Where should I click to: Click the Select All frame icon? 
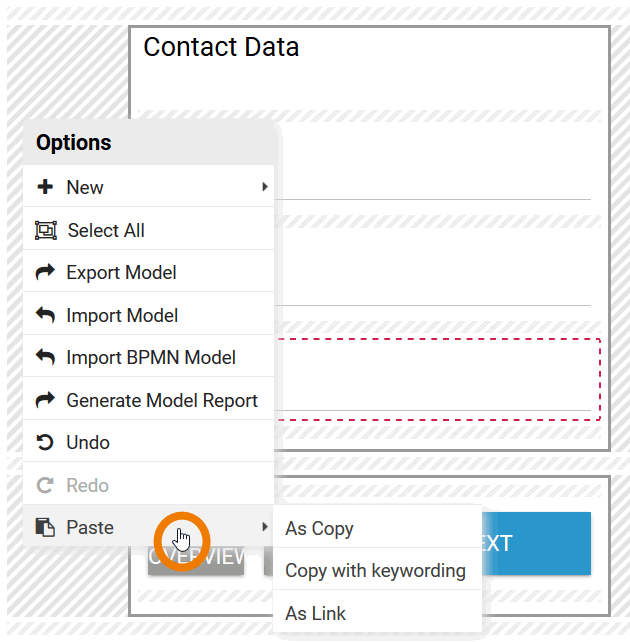point(45,230)
